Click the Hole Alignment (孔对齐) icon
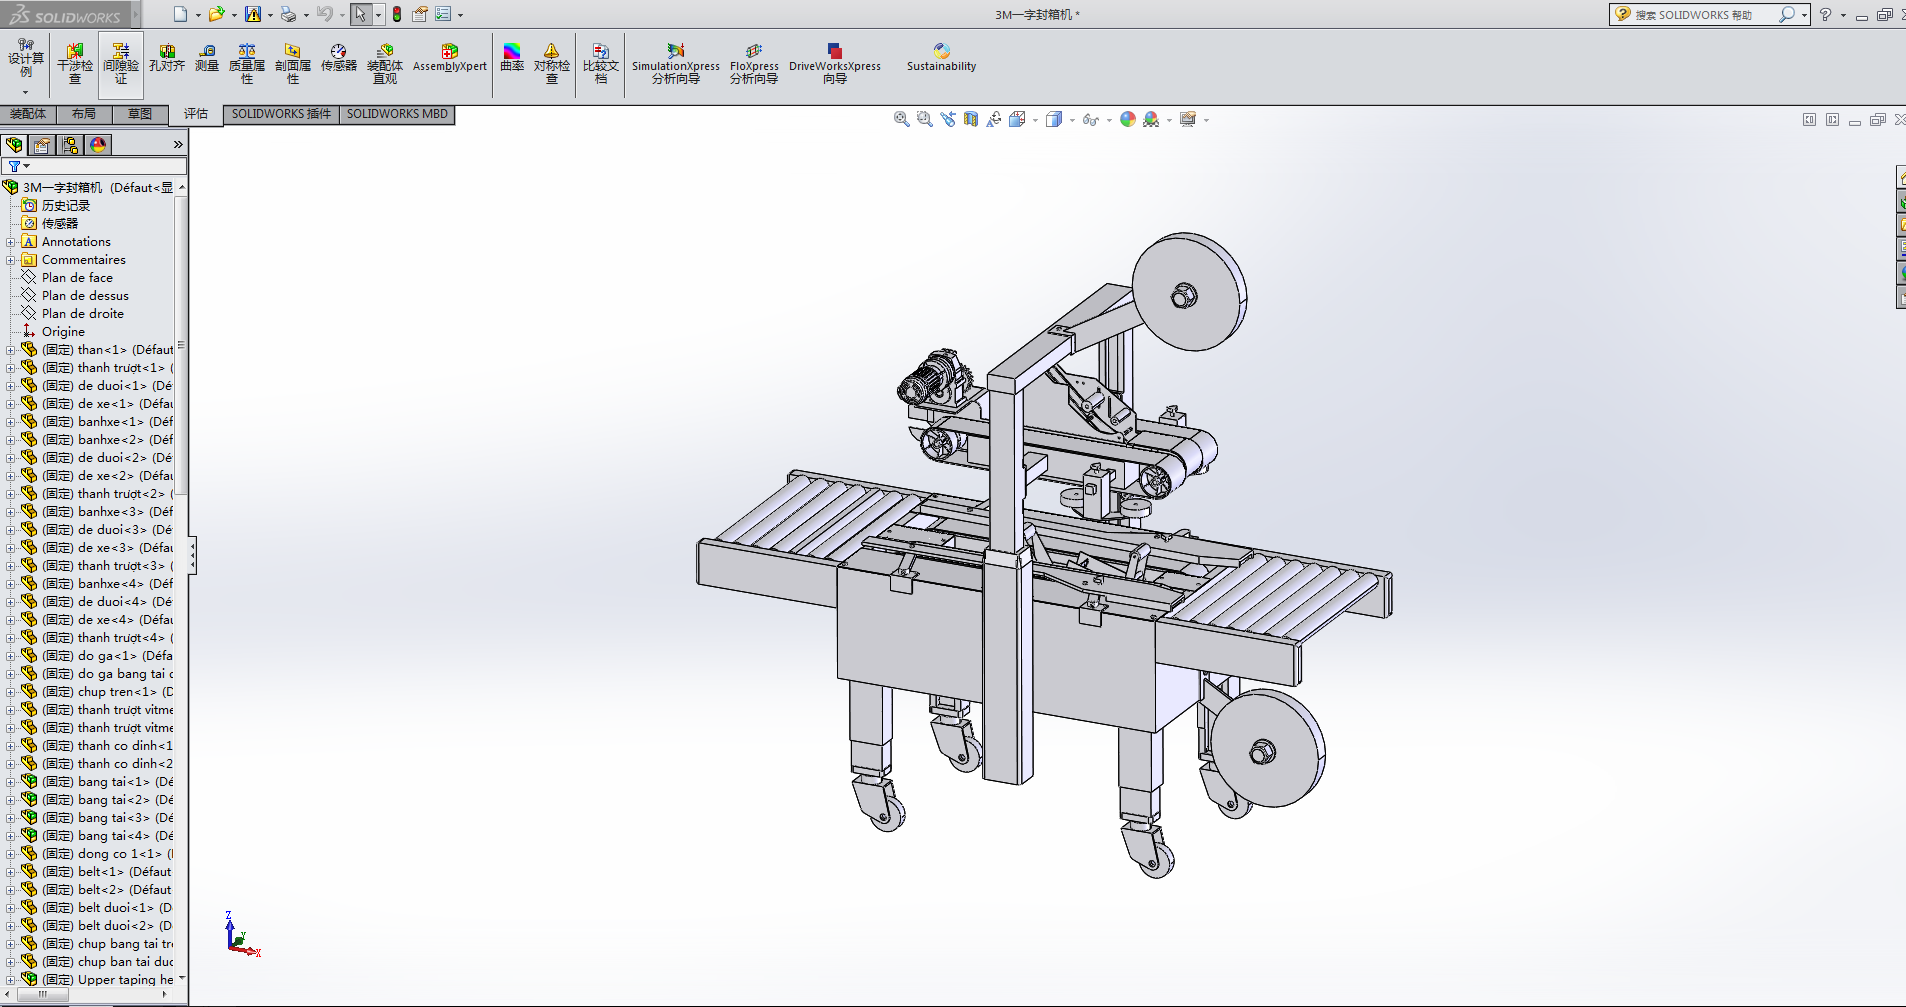The width and height of the screenshot is (1906, 1007). [x=167, y=58]
